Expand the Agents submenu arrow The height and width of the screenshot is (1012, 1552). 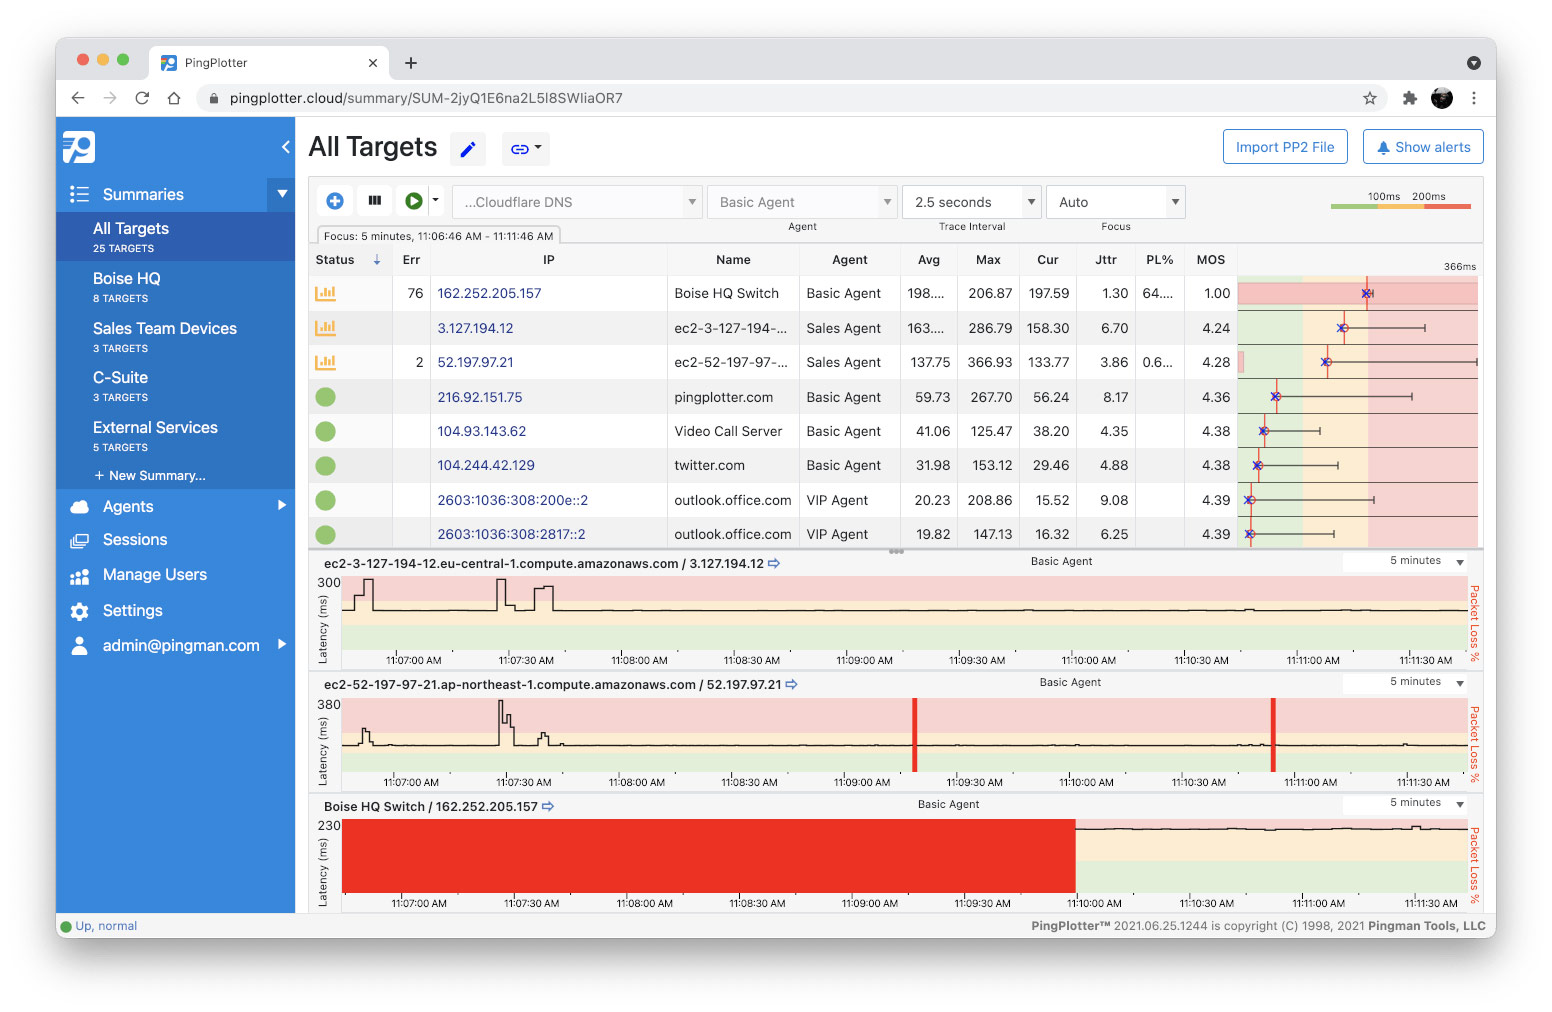click(282, 506)
